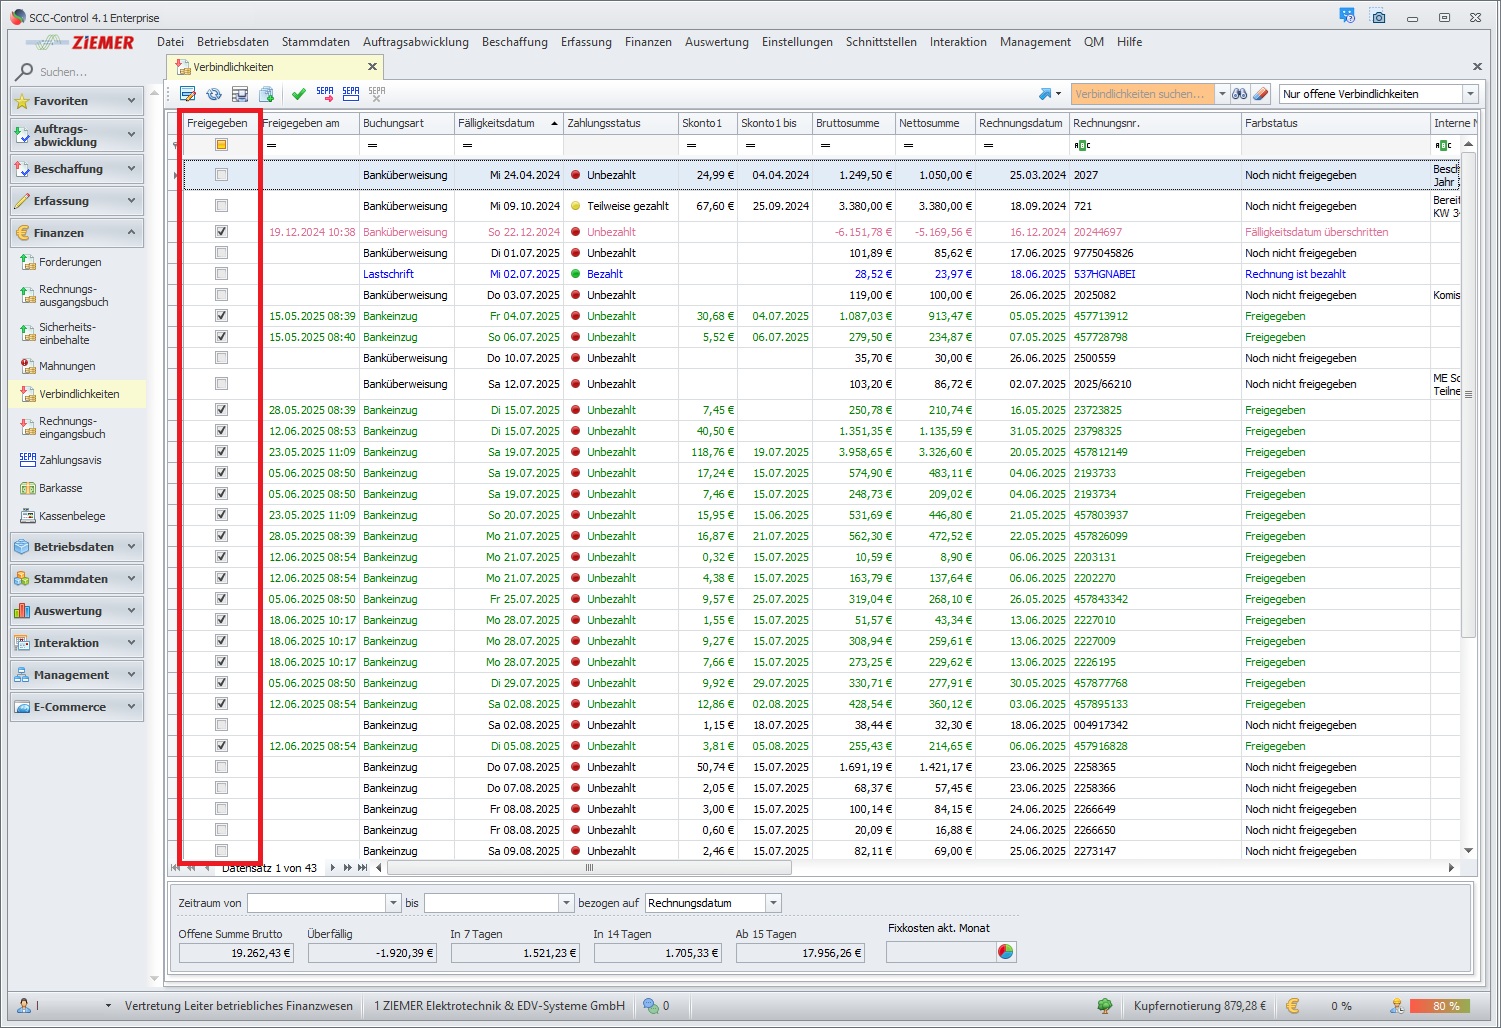This screenshot has height=1028, width=1501.
Task: Click the edit record toolbar icon
Action: pyautogui.click(x=187, y=94)
